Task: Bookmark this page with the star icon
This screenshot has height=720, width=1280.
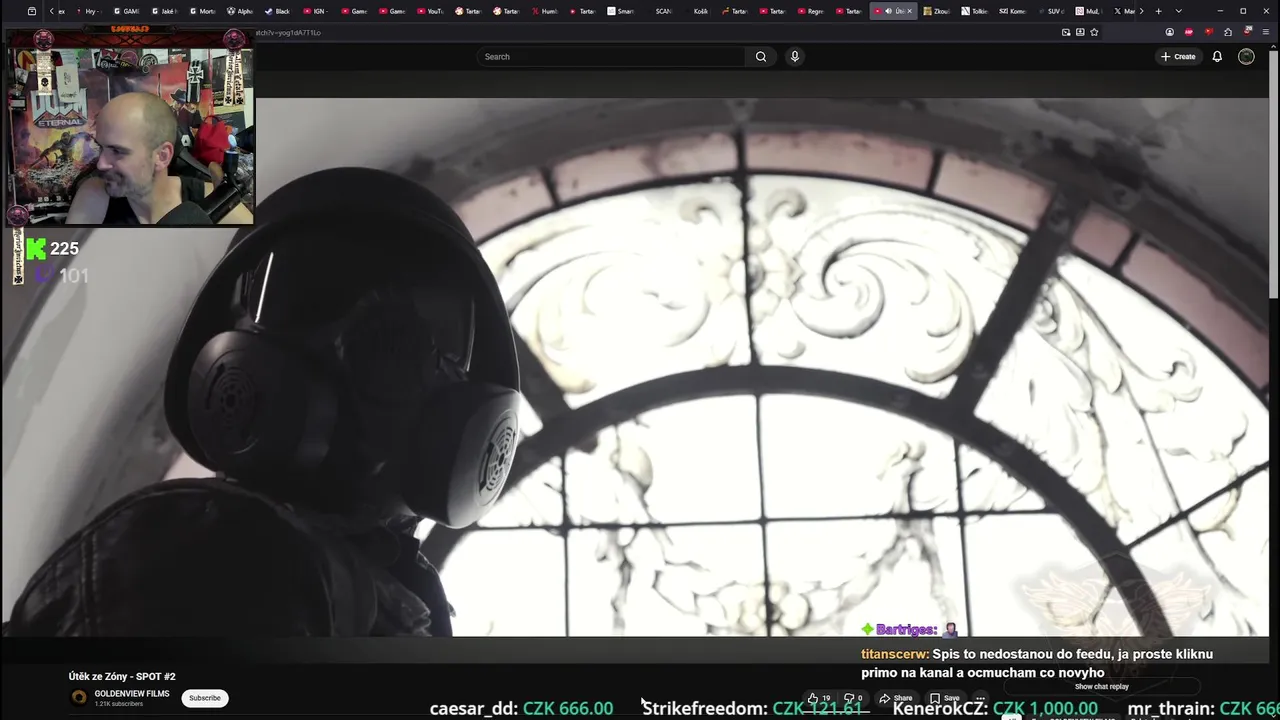Action: pyautogui.click(x=1094, y=32)
